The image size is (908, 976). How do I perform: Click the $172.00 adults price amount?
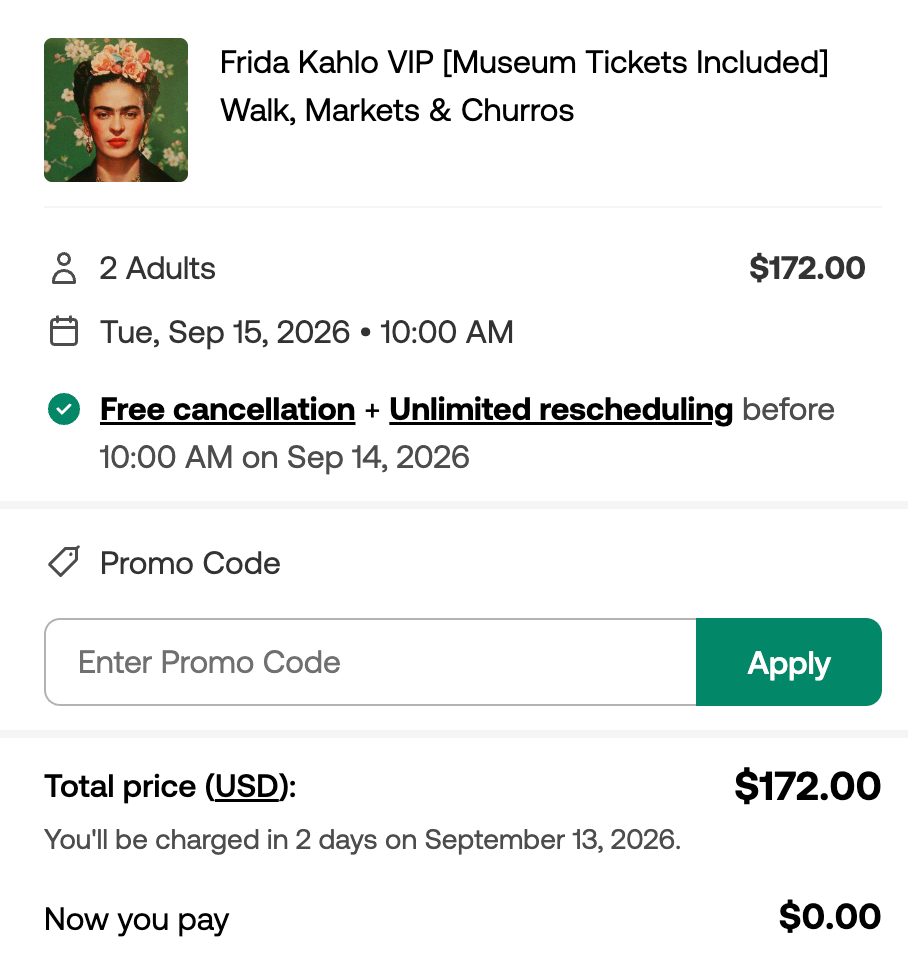pyautogui.click(x=807, y=268)
